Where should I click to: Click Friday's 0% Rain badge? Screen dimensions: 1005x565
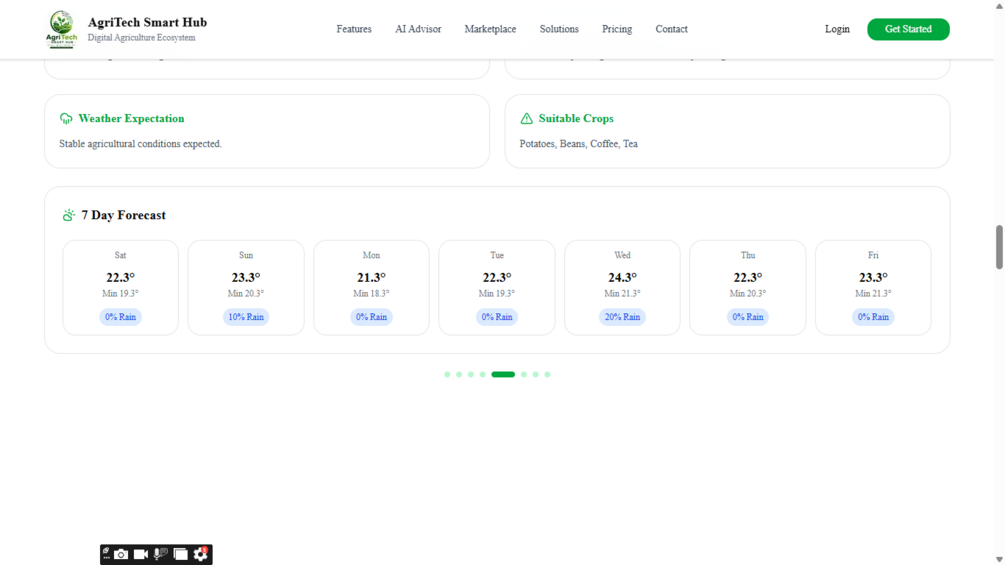(x=873, y=317)
